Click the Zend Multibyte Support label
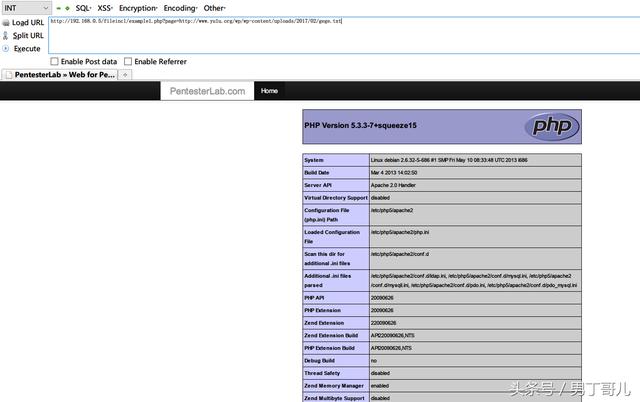 pos(334,398)
